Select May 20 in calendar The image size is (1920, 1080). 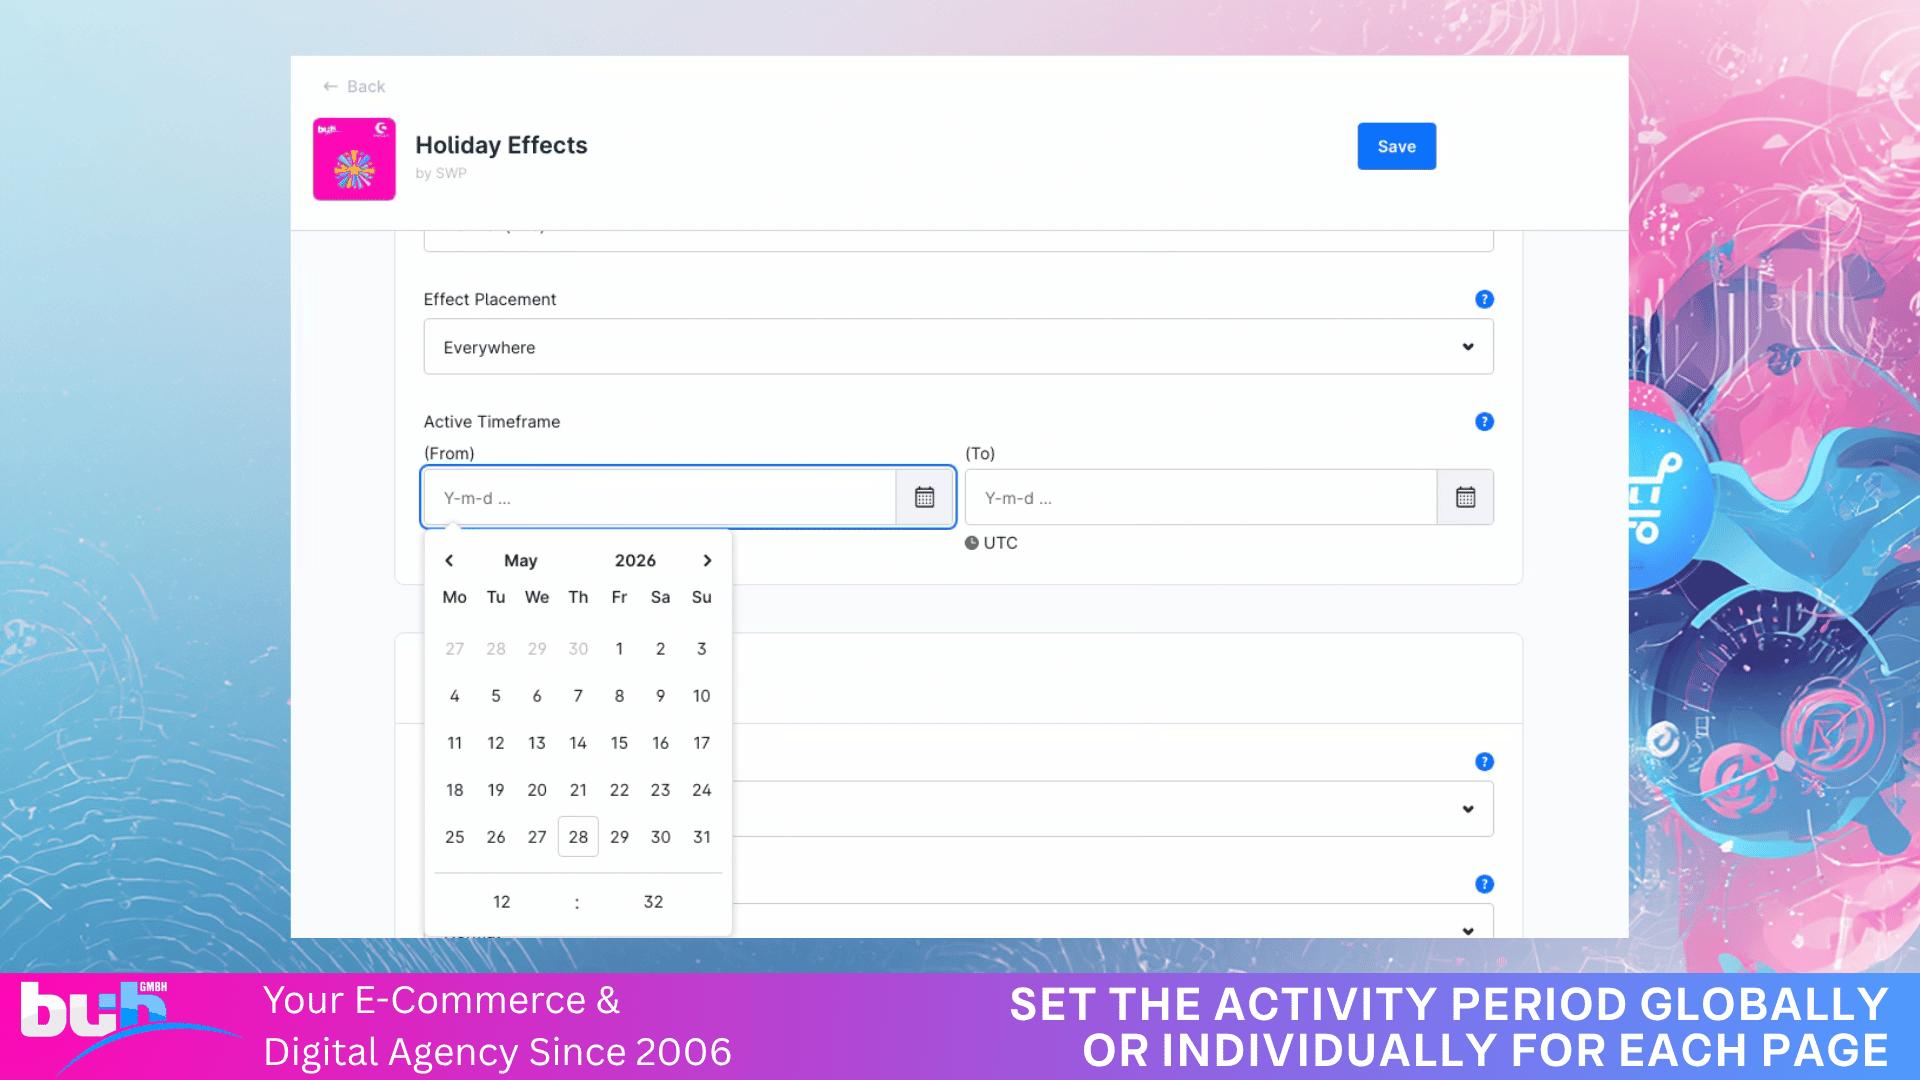(x=537, y=790)
